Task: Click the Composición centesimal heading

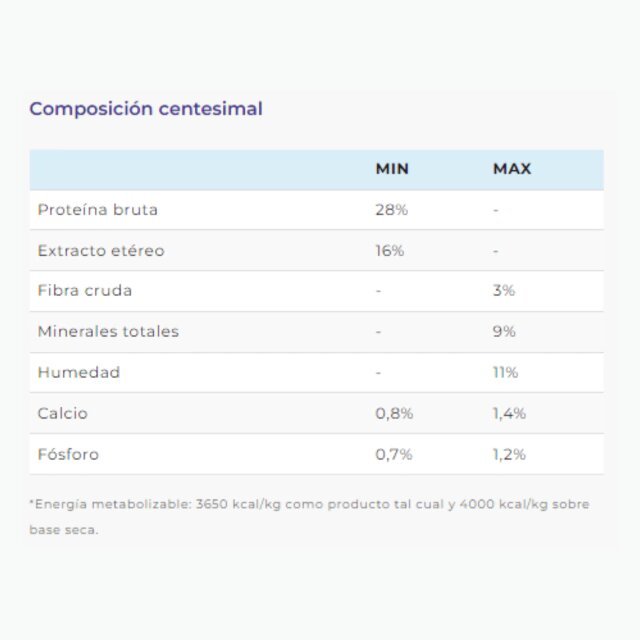Action: [x=146, y=109]
